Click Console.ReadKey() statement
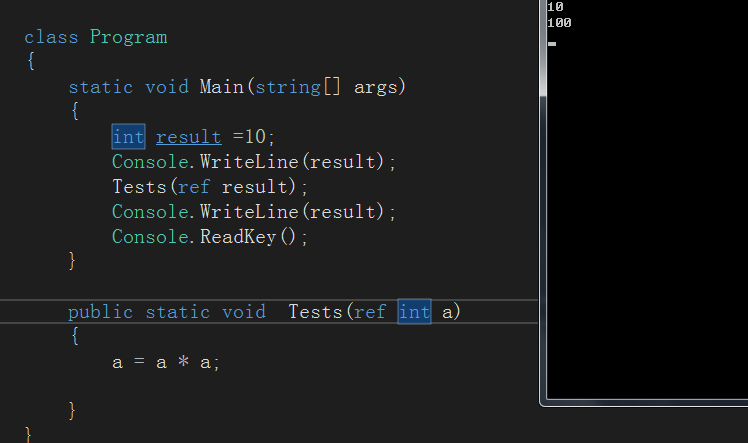Image resolution: width=748 pixels, height=443 pixels. click(210, 237)
